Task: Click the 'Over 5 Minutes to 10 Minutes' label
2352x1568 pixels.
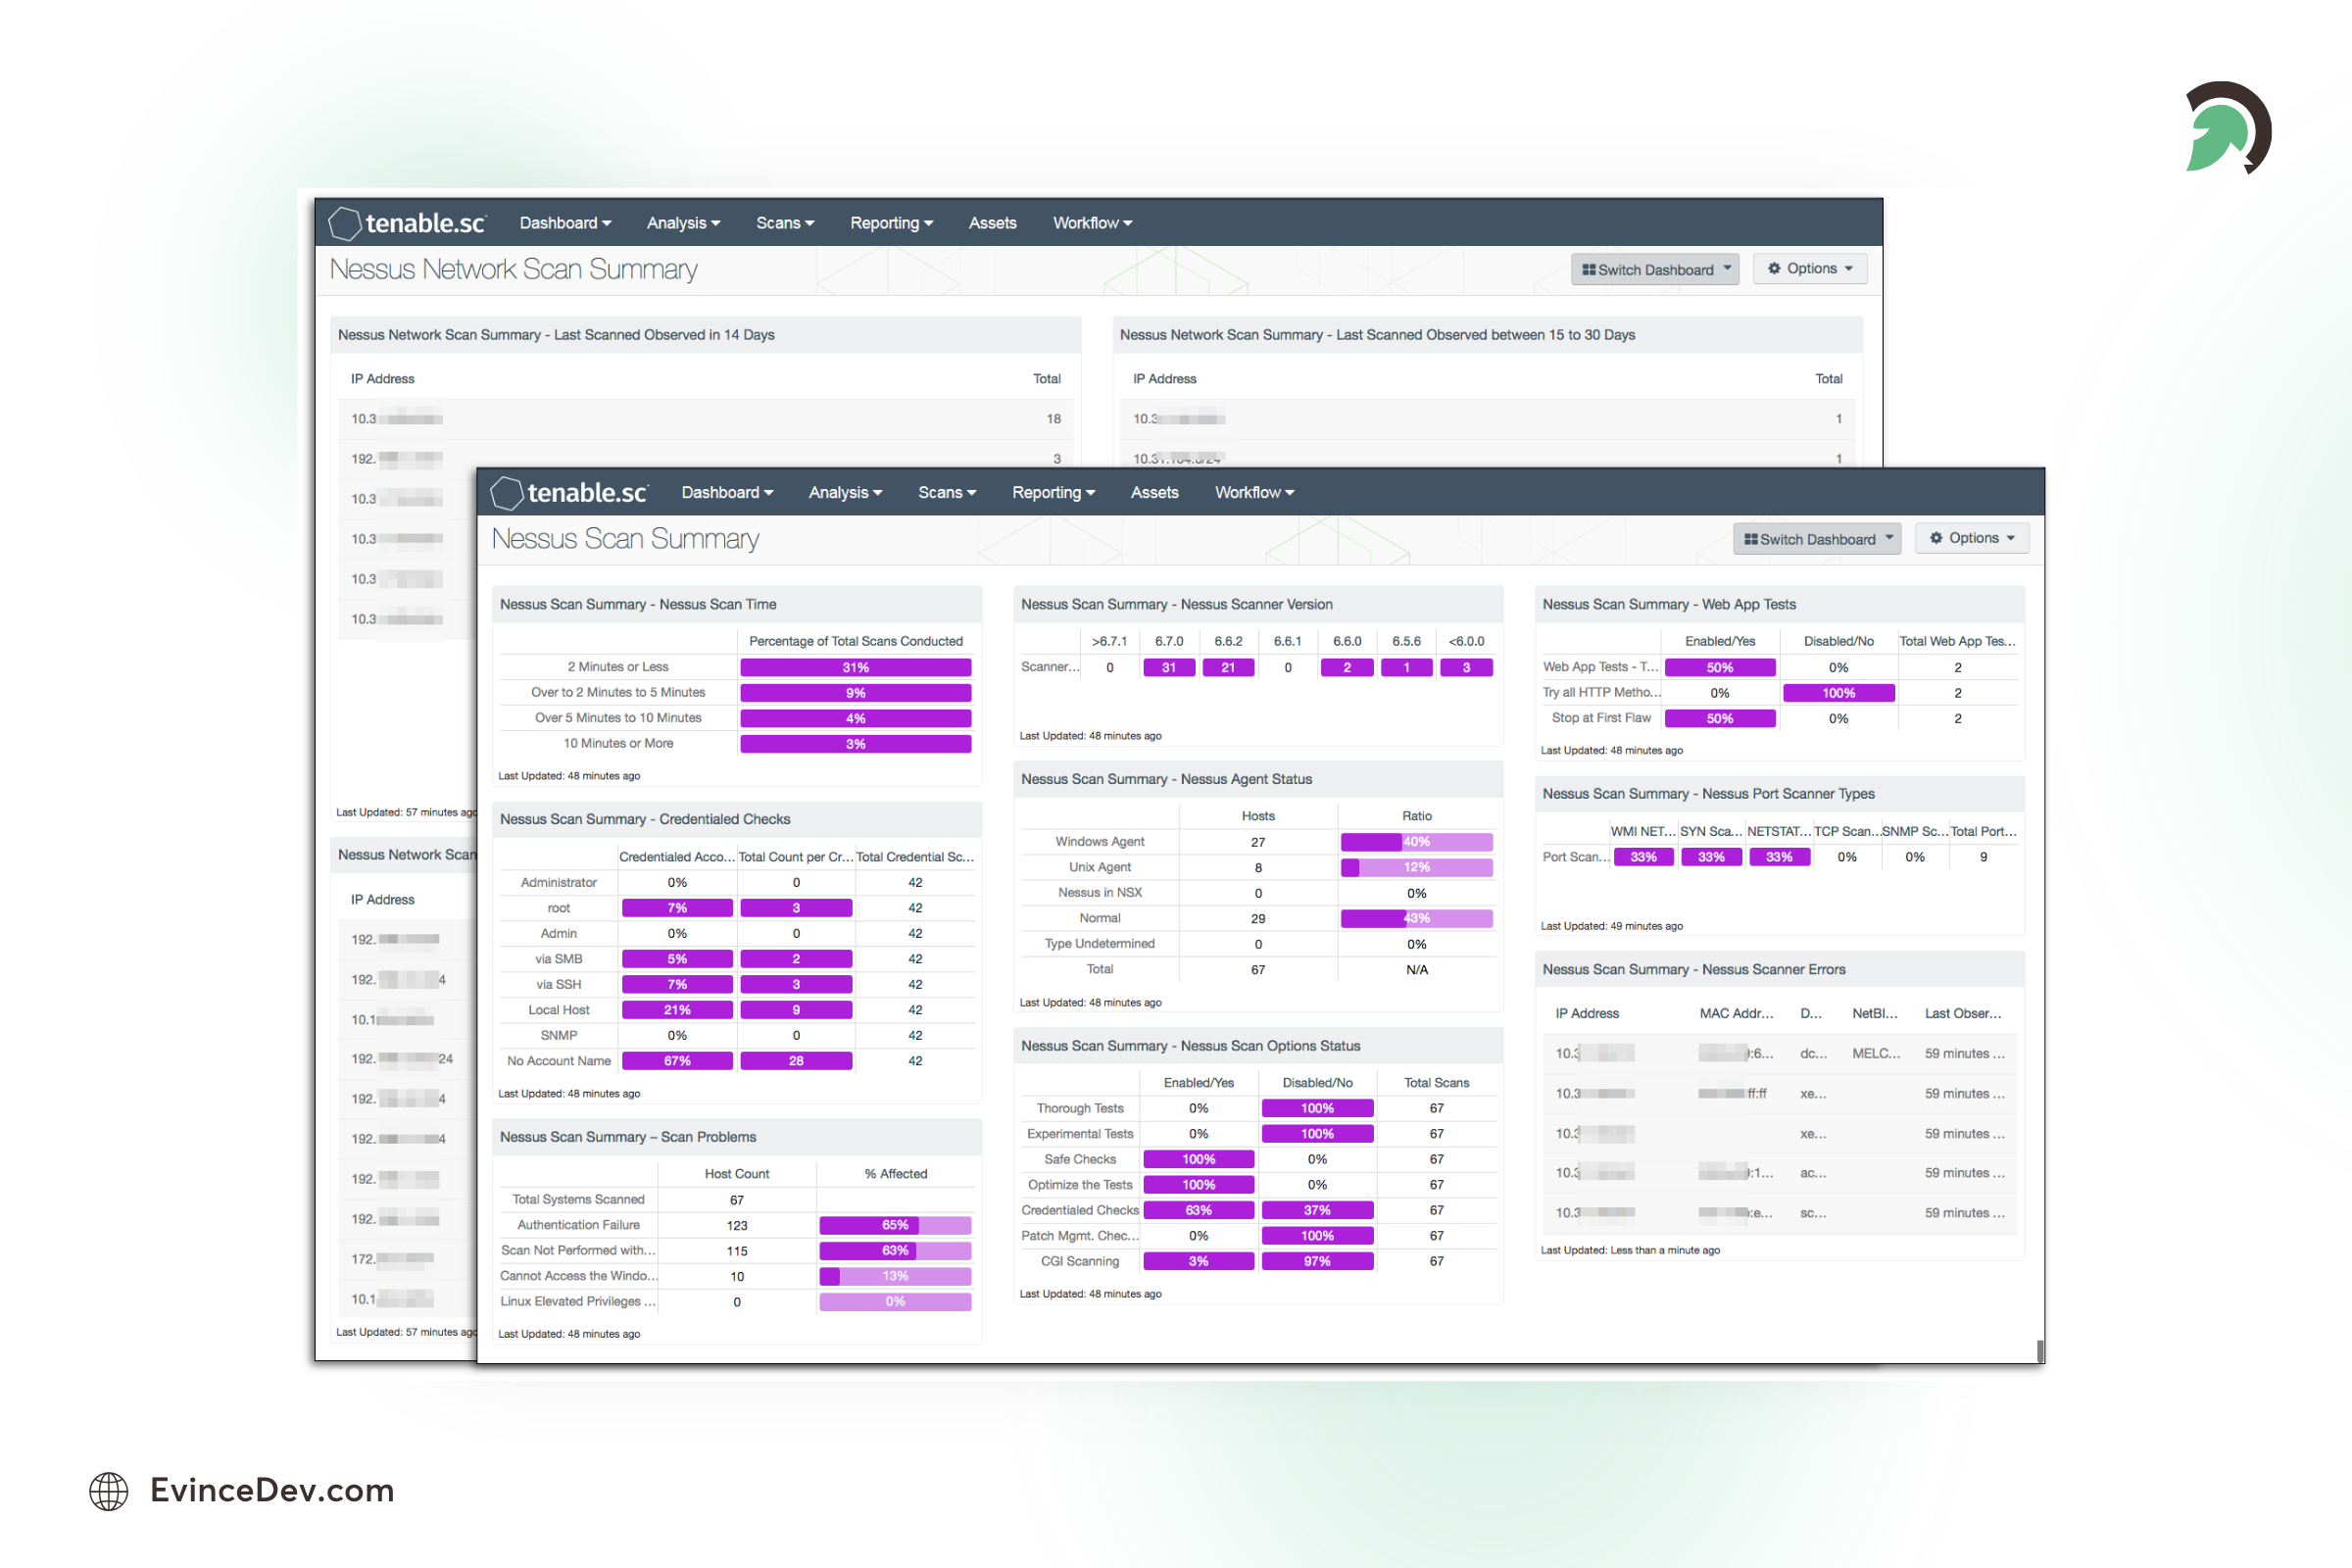Action: 618,718
